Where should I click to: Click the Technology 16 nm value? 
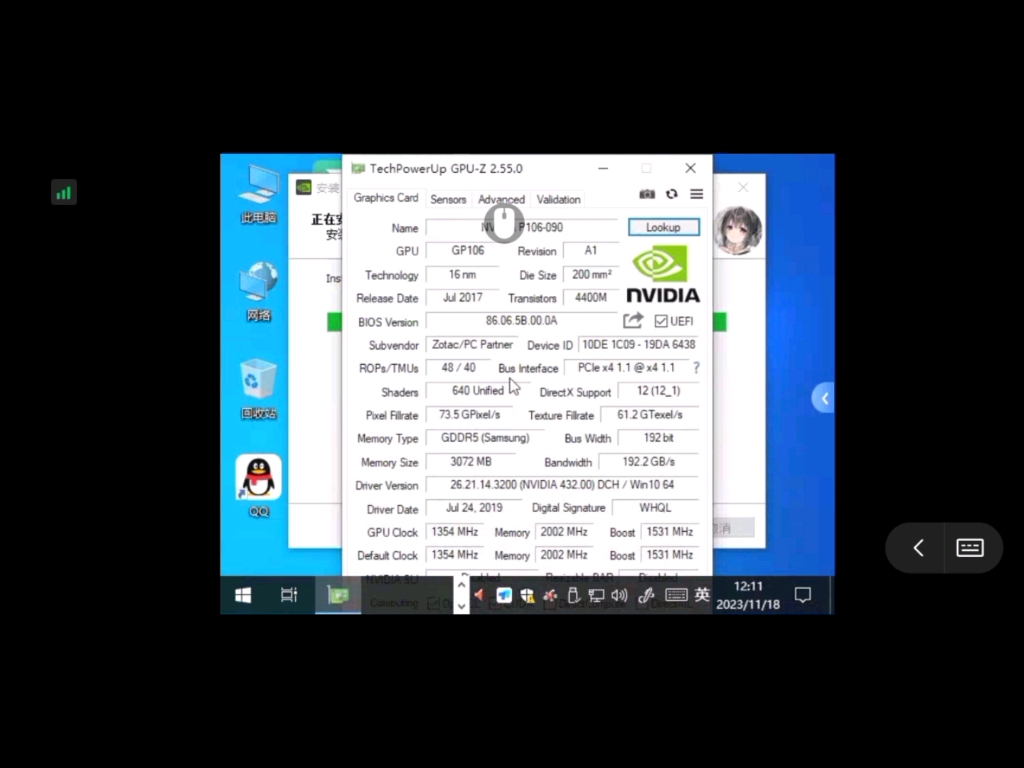tap(462, 275)
